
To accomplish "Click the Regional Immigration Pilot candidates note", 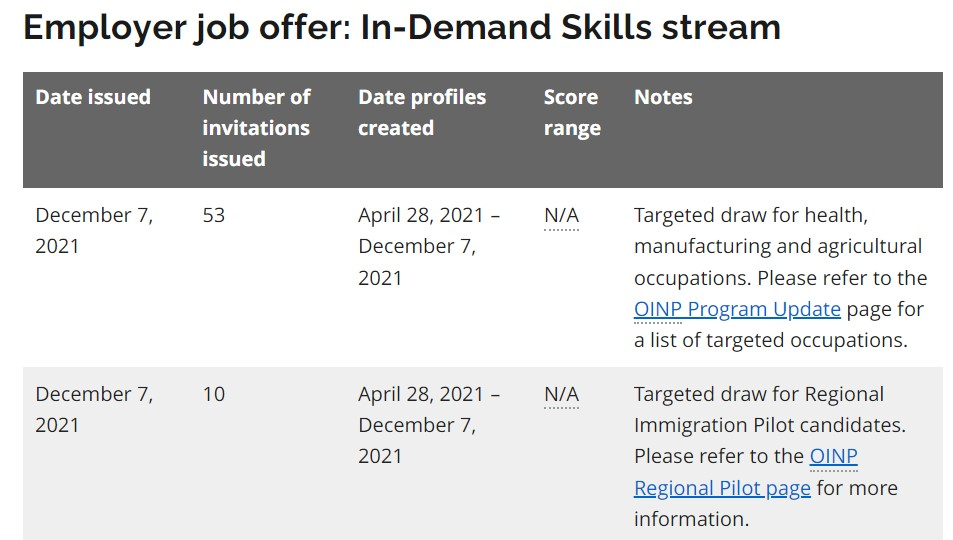I will tap(769, 410).
